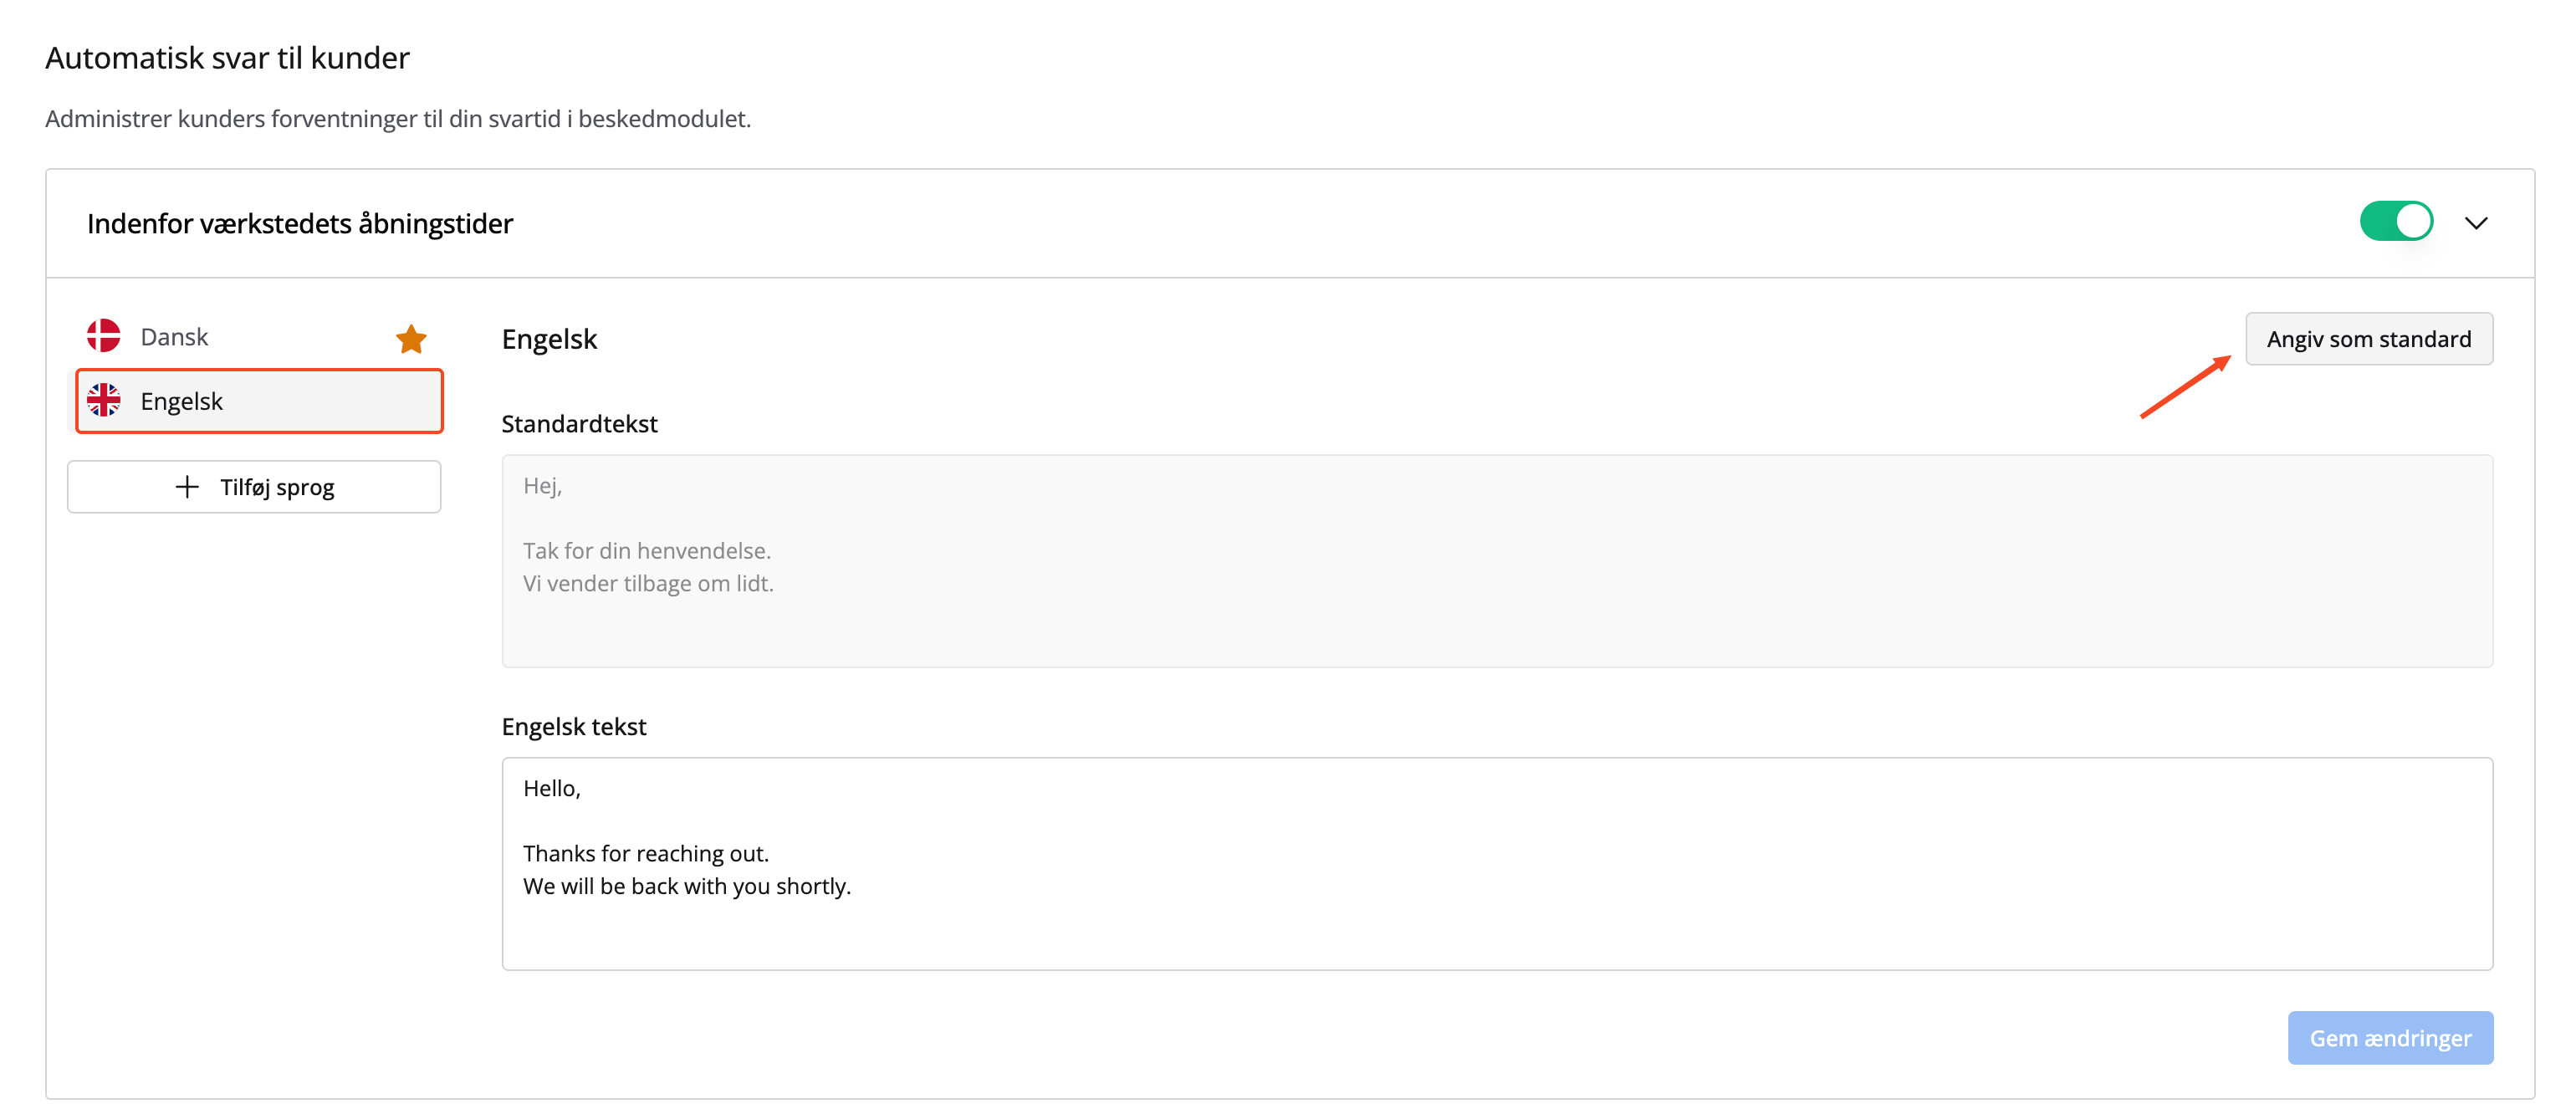Click into the Engelsk tekst text area
This screenshot has height=1104, width=2576.
[x=1496, y=863]
